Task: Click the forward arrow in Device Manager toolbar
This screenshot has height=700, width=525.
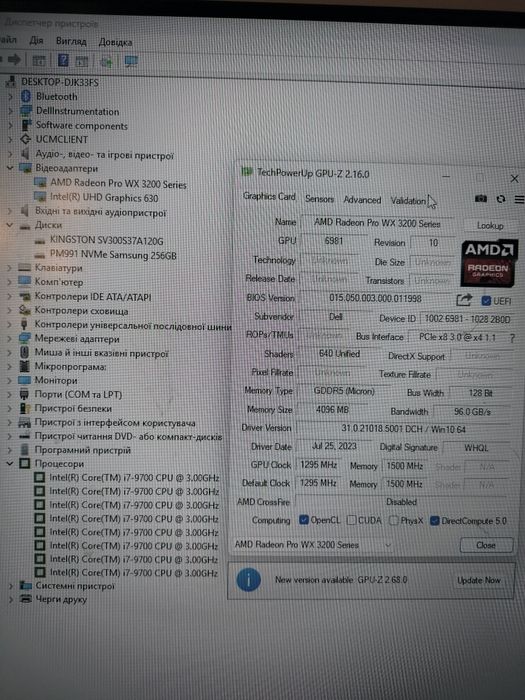Action: (14, 59)
